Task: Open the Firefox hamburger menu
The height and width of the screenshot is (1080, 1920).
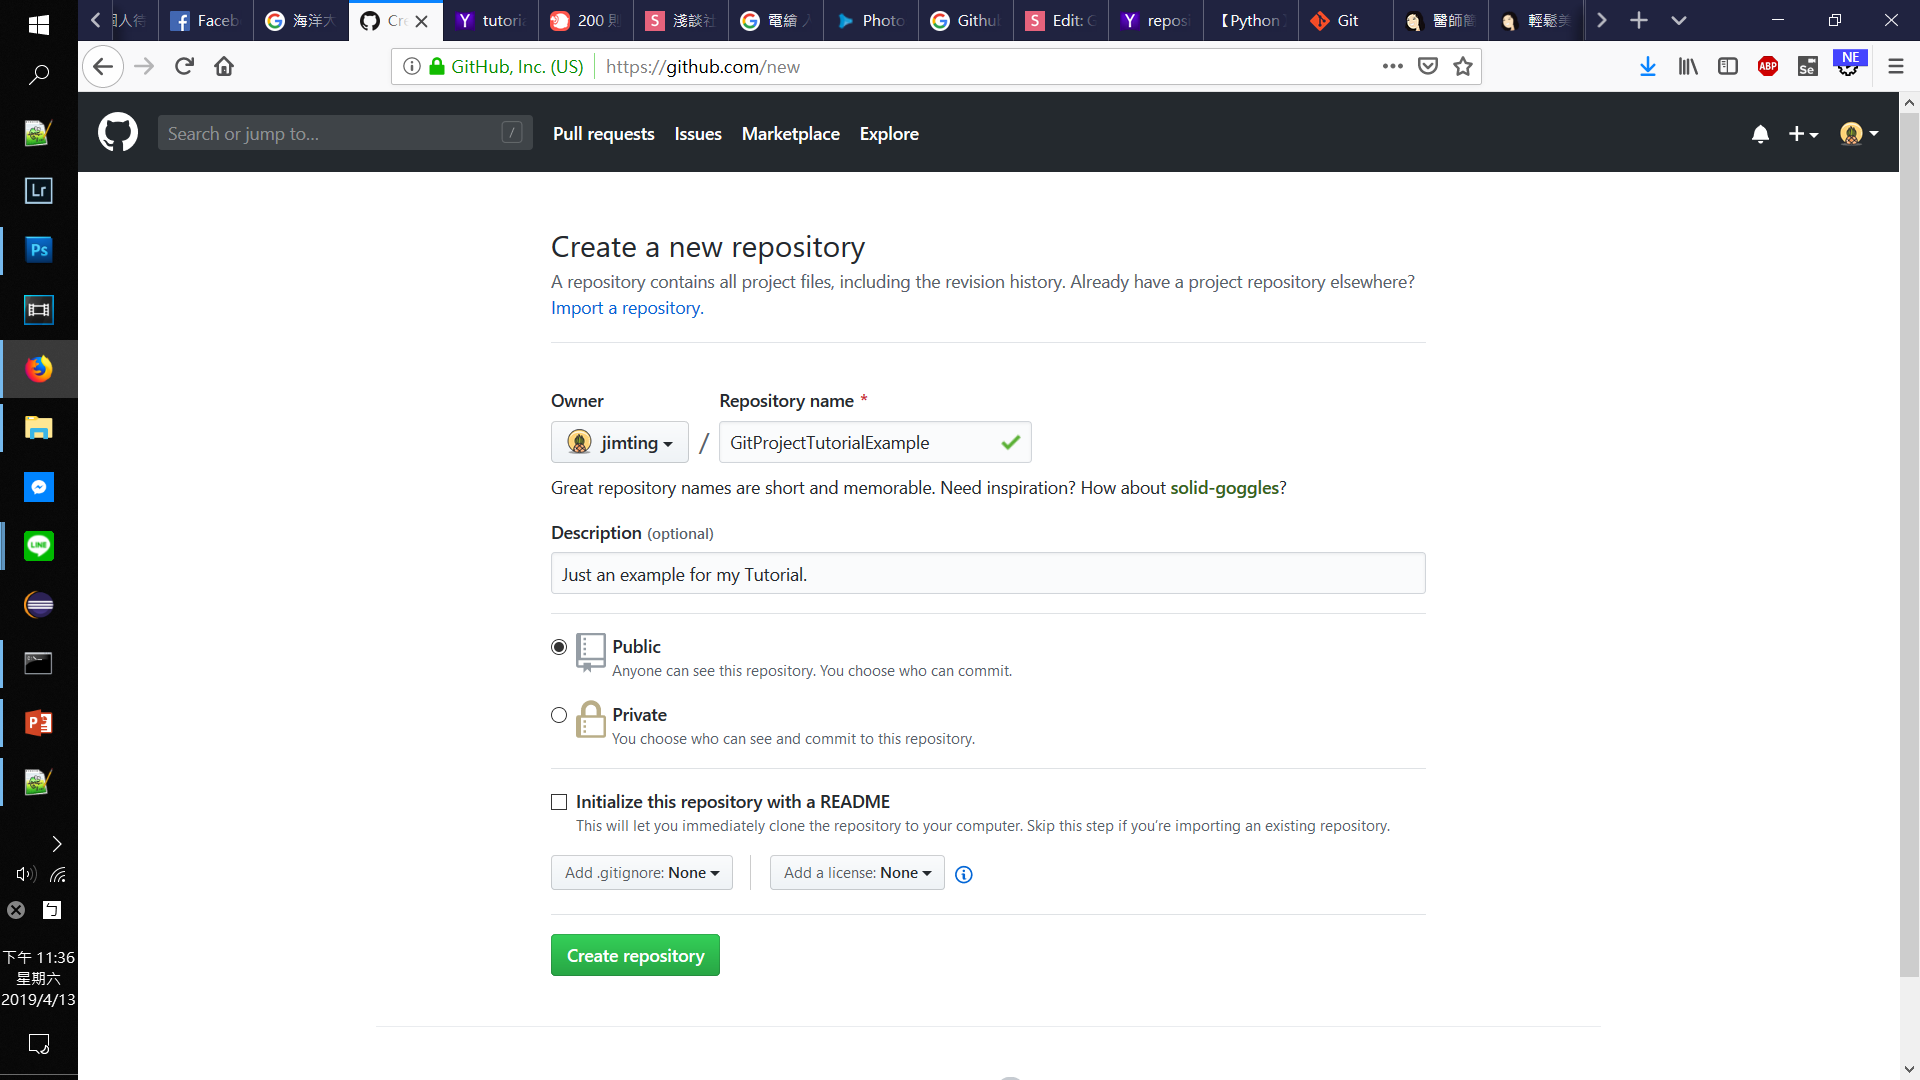Action: [1895, 66]
